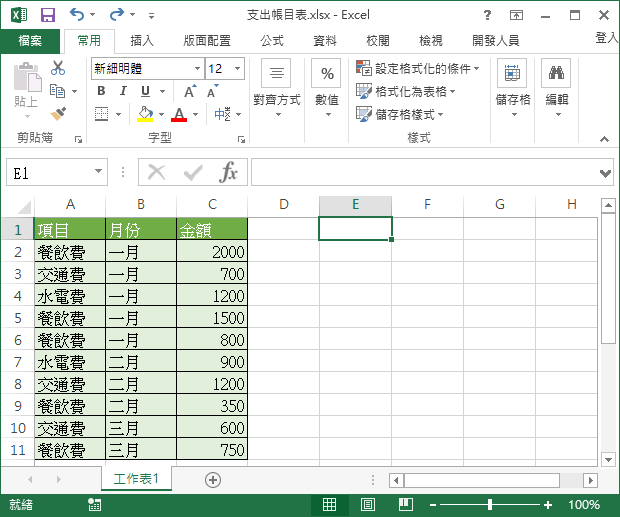Open the 編輯 binoculars editing group
620x517 pixels.
pyautogui.click(x=557, y=89)
